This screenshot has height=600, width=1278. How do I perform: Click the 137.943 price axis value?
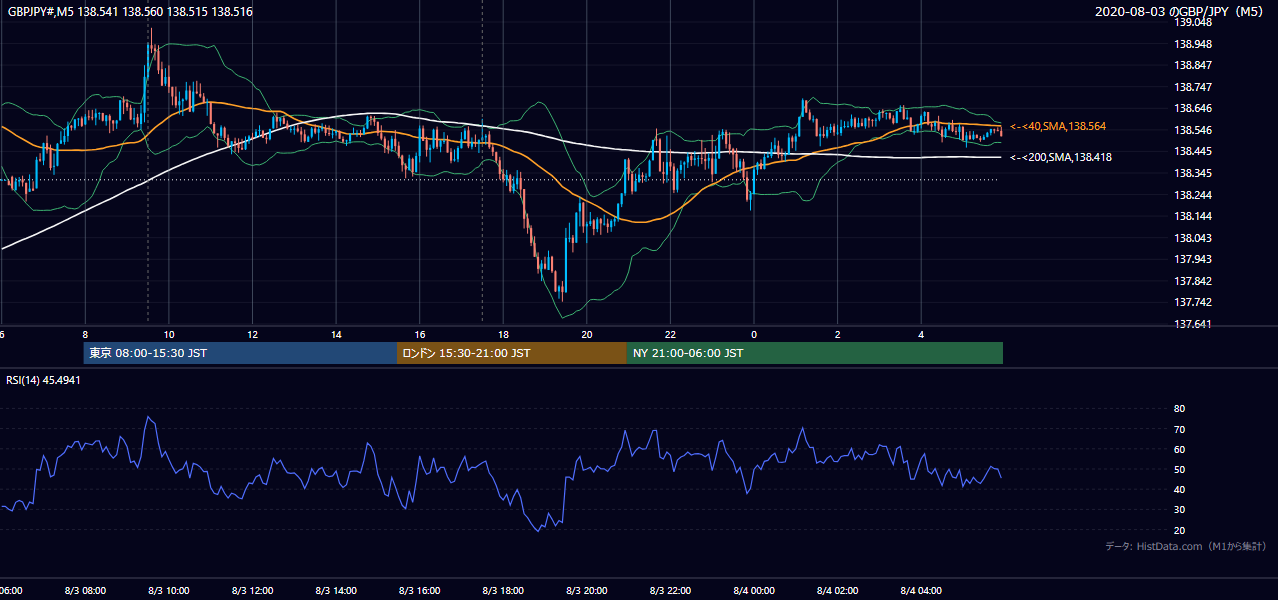(1192, 260)
